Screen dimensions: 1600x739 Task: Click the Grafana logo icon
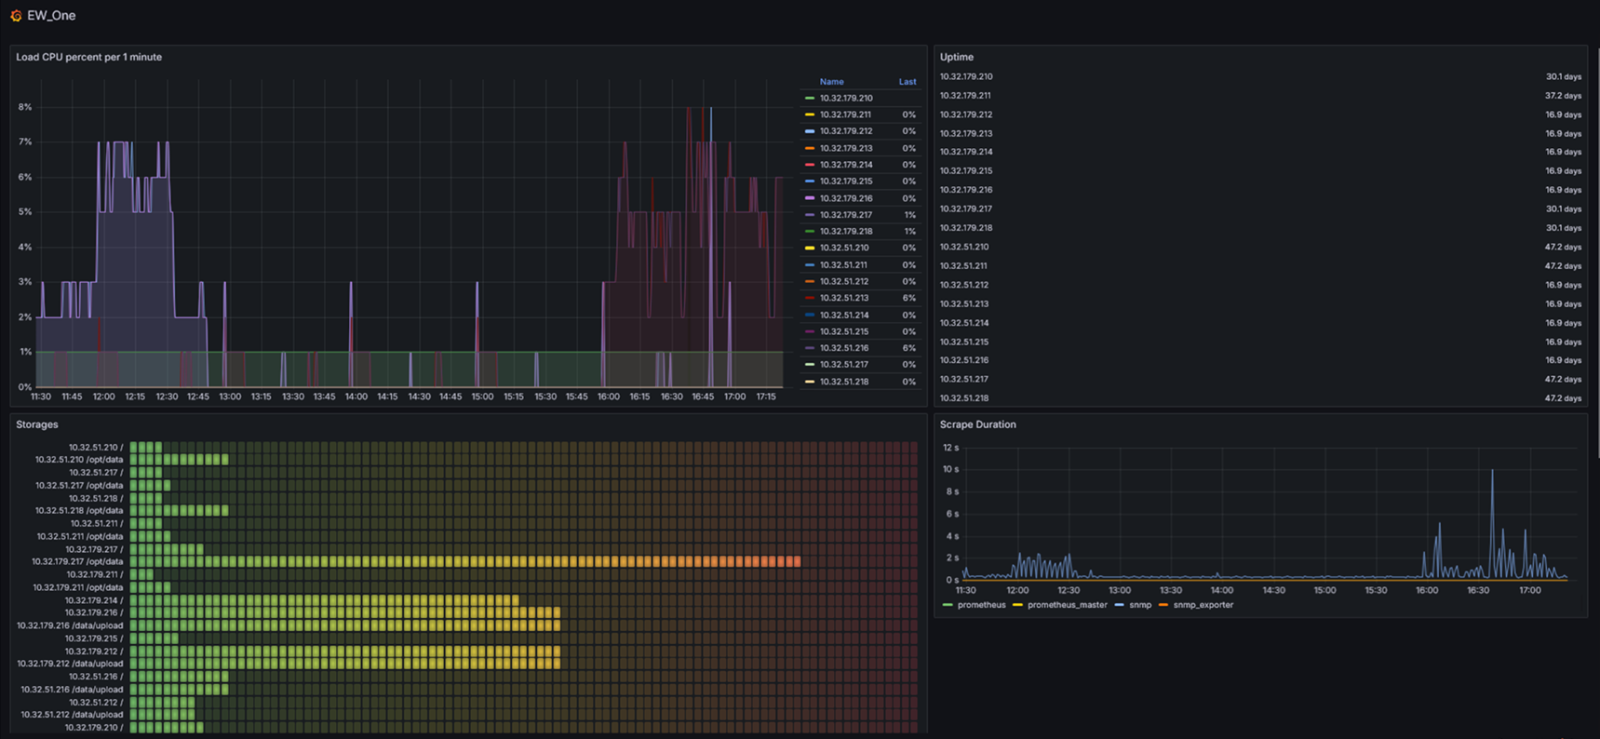16,16
